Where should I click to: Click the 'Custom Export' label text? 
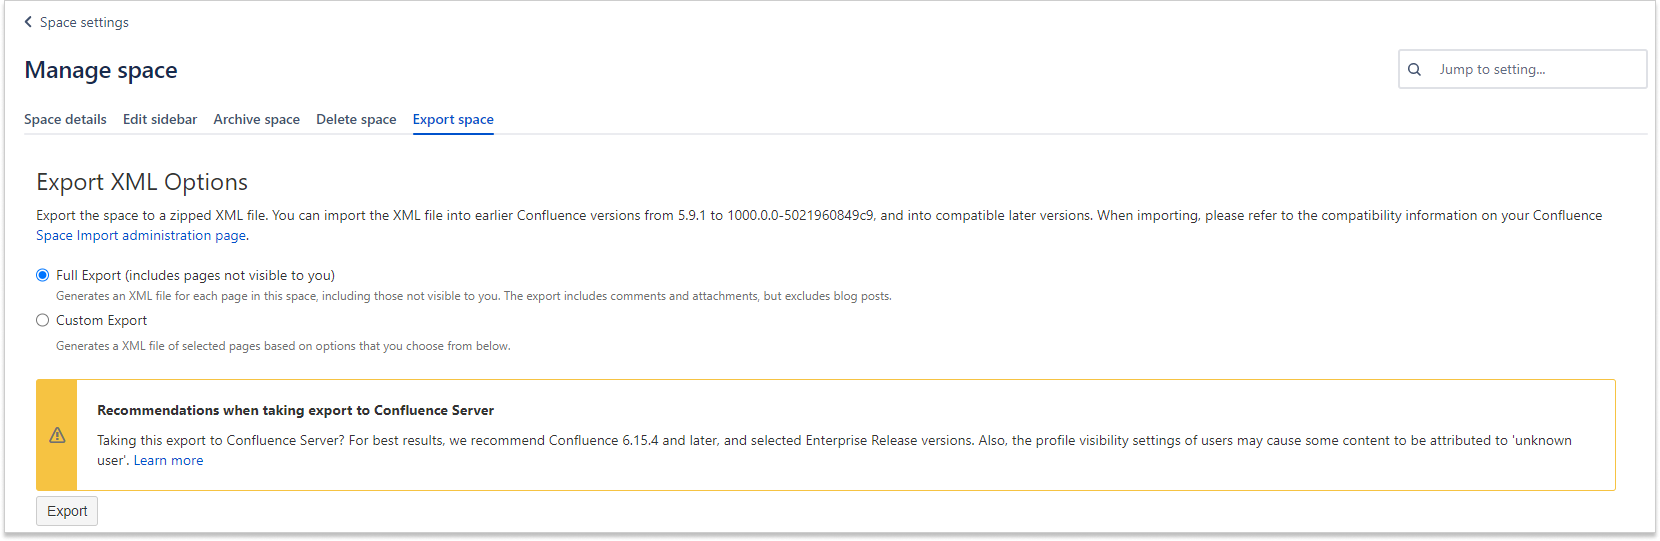(101, 320)
